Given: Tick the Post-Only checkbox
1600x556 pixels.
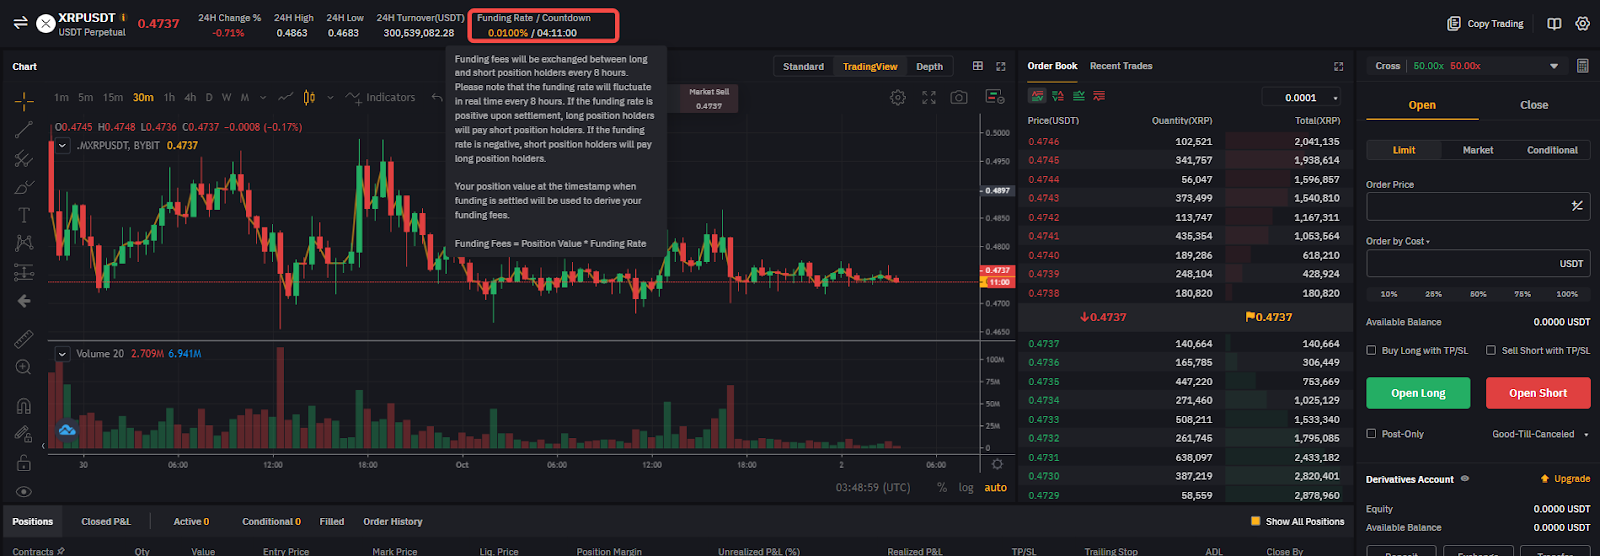Looking at the screenshot, I should (1372, 434).
